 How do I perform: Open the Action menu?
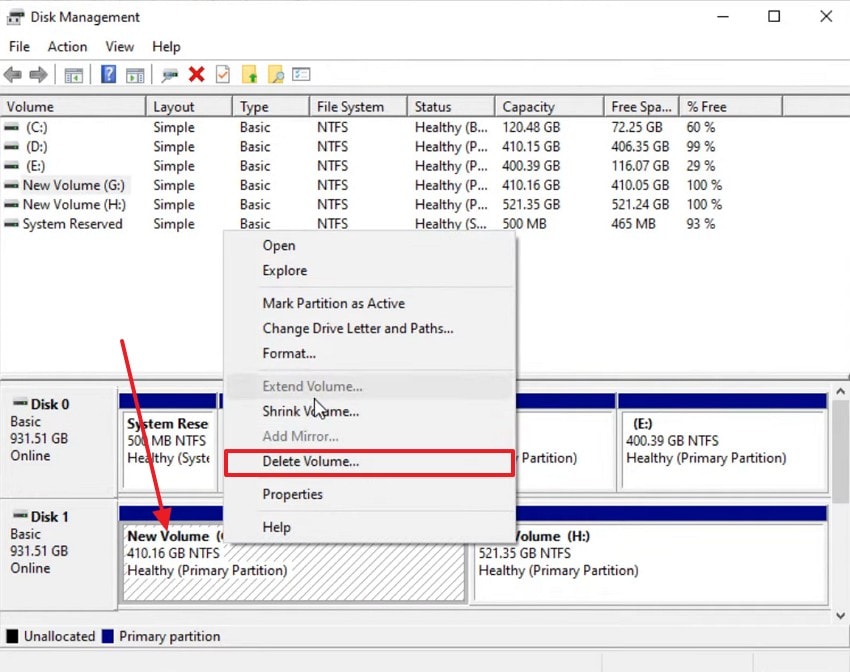pos(67,47)
